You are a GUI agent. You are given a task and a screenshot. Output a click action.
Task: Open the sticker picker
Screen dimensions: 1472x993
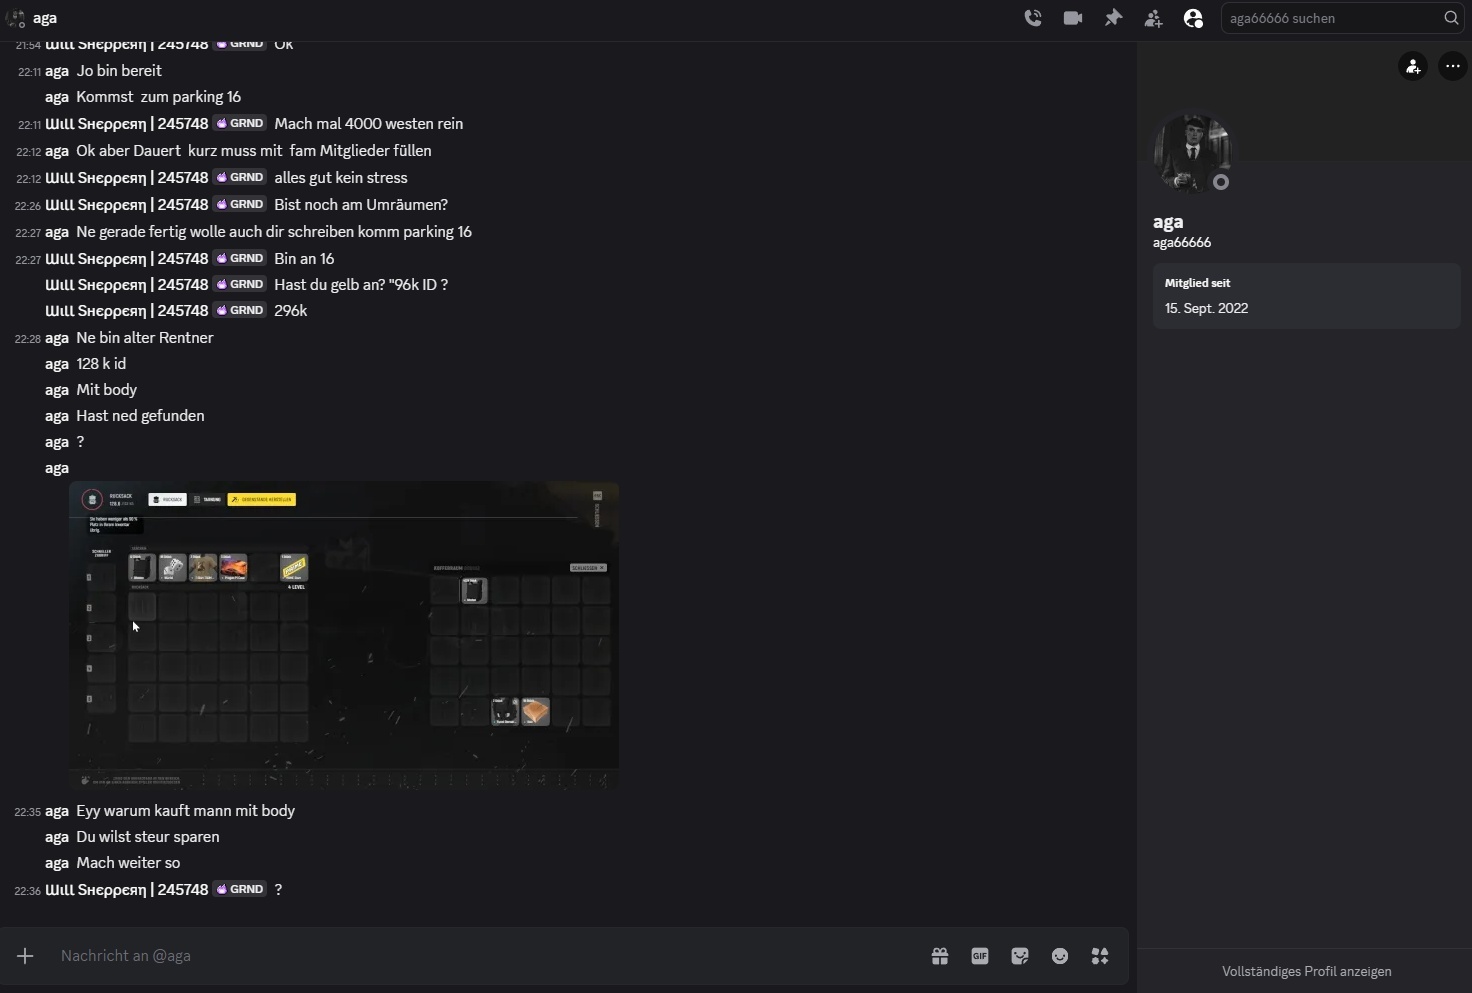1020,957
